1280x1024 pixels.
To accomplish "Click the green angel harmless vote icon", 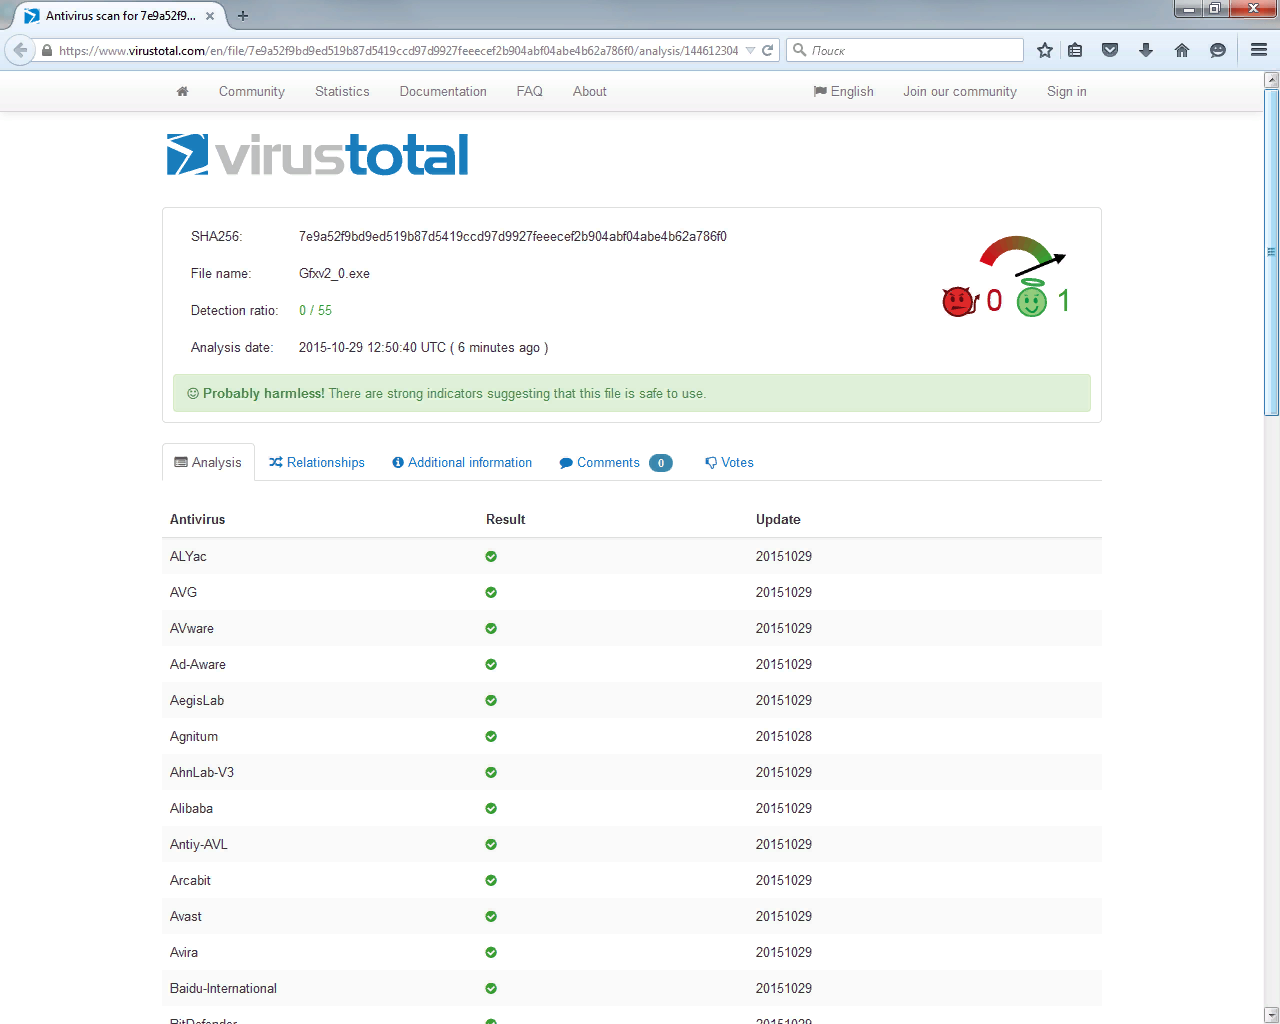I will [1032, 298].
